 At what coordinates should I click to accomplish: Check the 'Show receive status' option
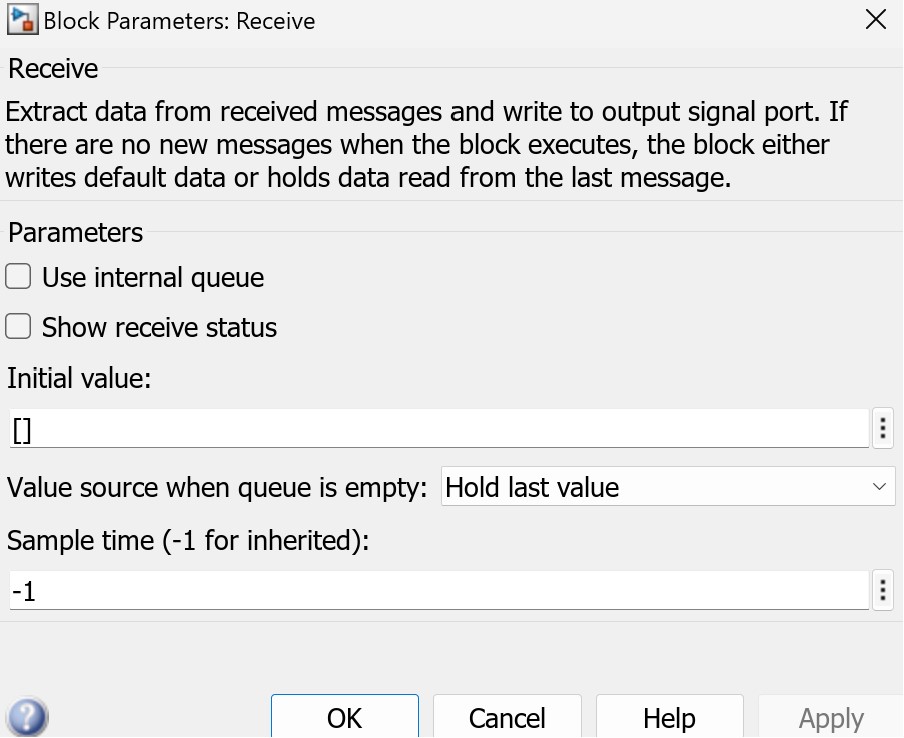(18, 326)
